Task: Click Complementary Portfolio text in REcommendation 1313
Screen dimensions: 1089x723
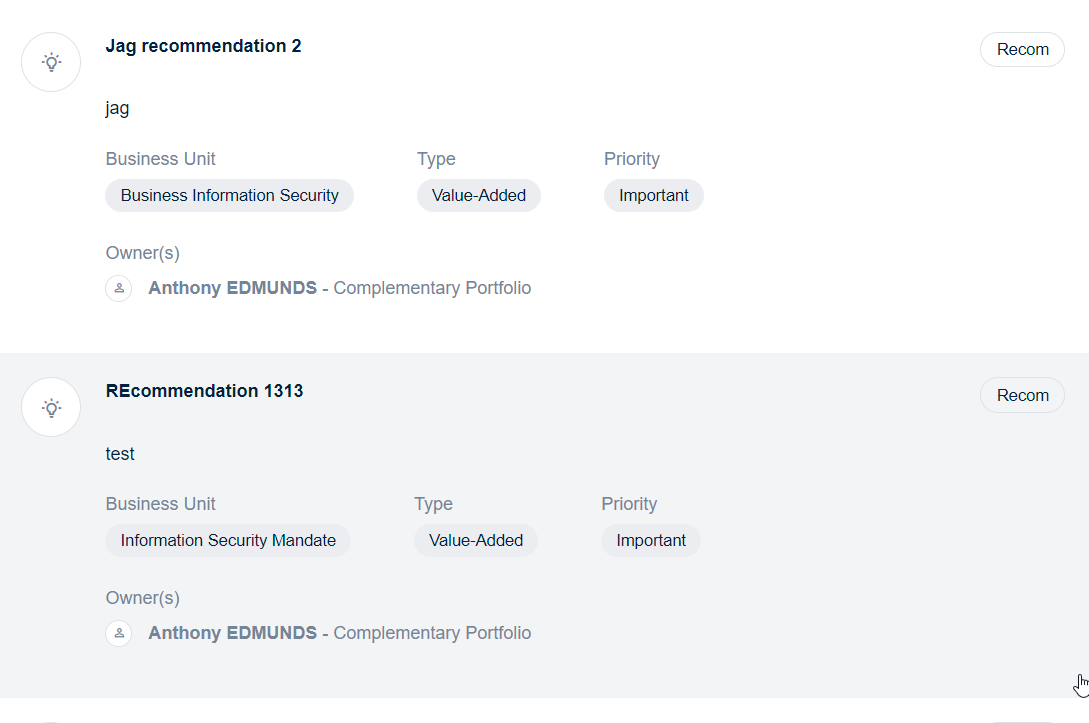Action: pyautogui.click(x=432, y=633)
